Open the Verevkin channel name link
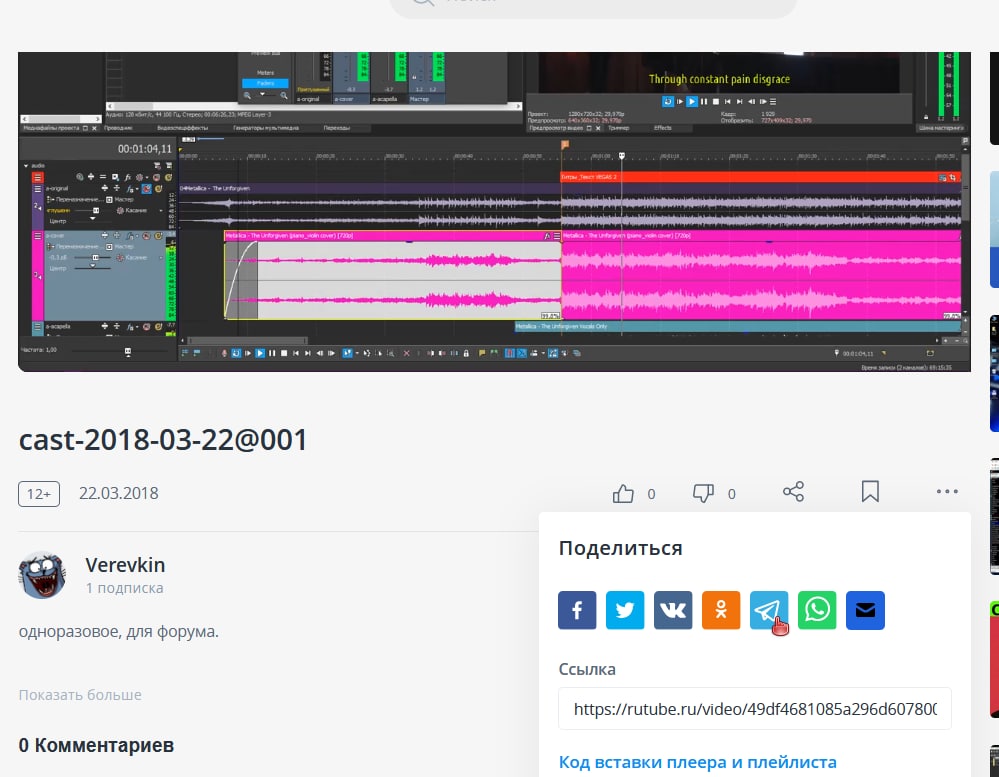This screenshot has width=999, height=777. [x=126, y=565]
